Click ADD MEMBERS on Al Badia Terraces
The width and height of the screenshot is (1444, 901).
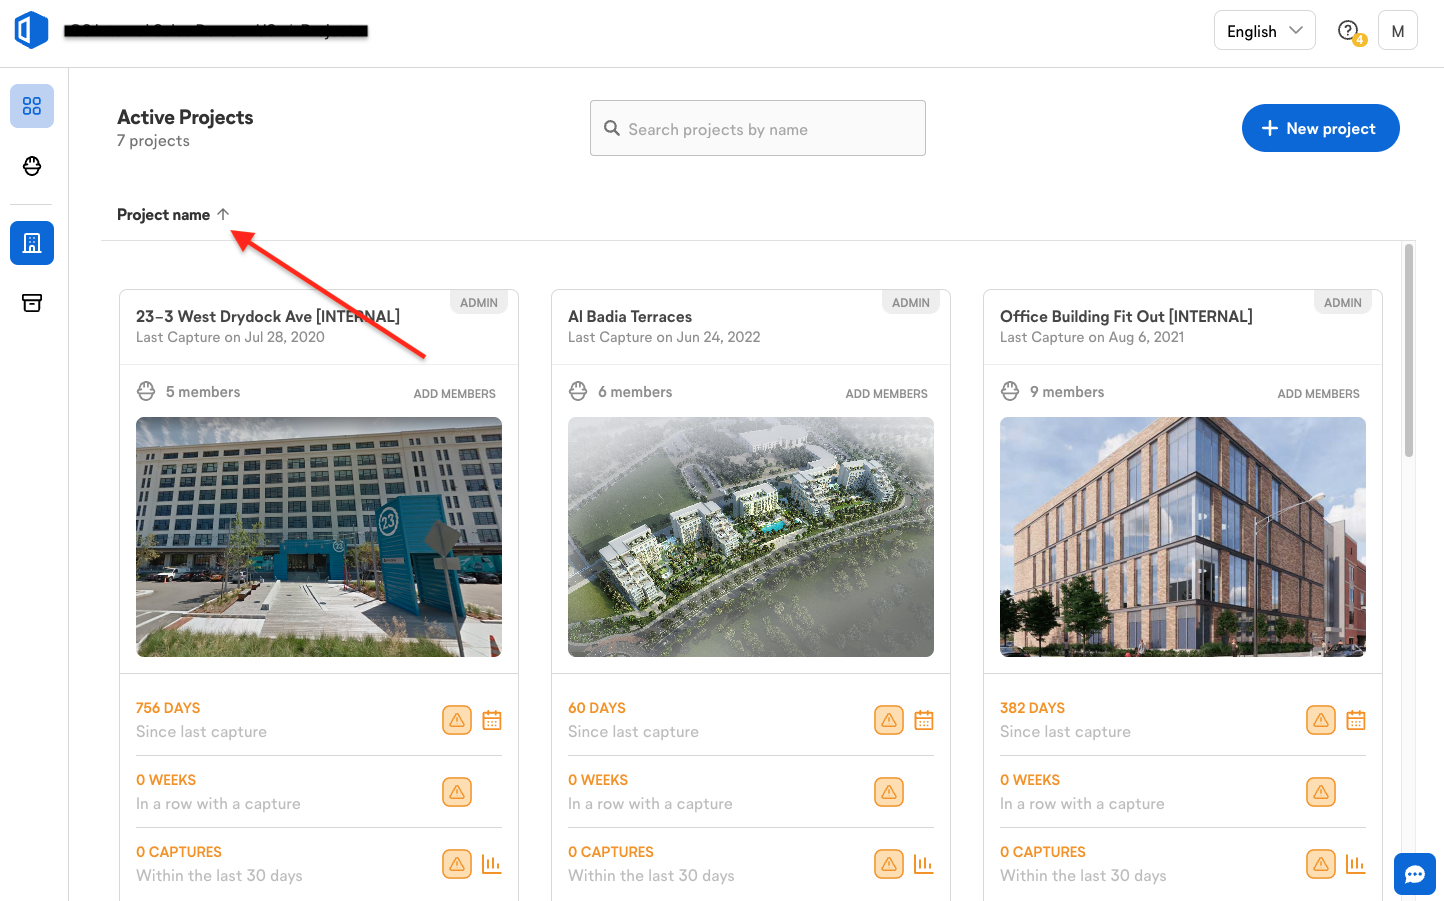click(x=886, y=394)
